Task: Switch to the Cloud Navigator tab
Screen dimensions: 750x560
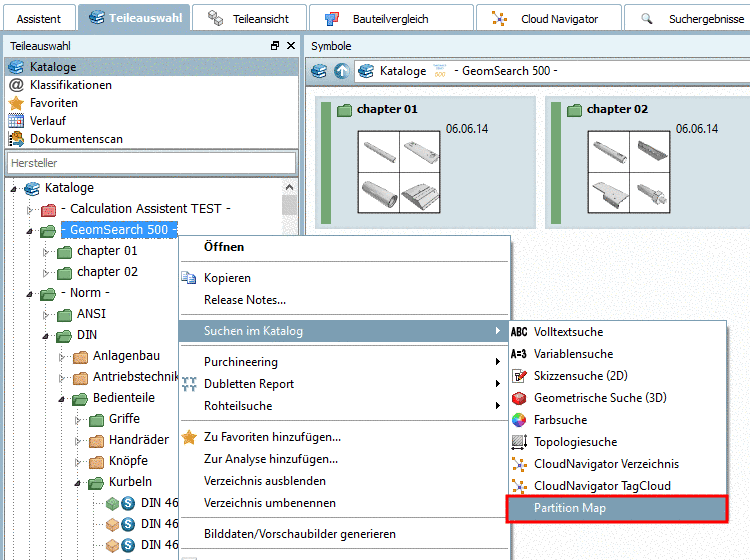Action: coord(549,19)
